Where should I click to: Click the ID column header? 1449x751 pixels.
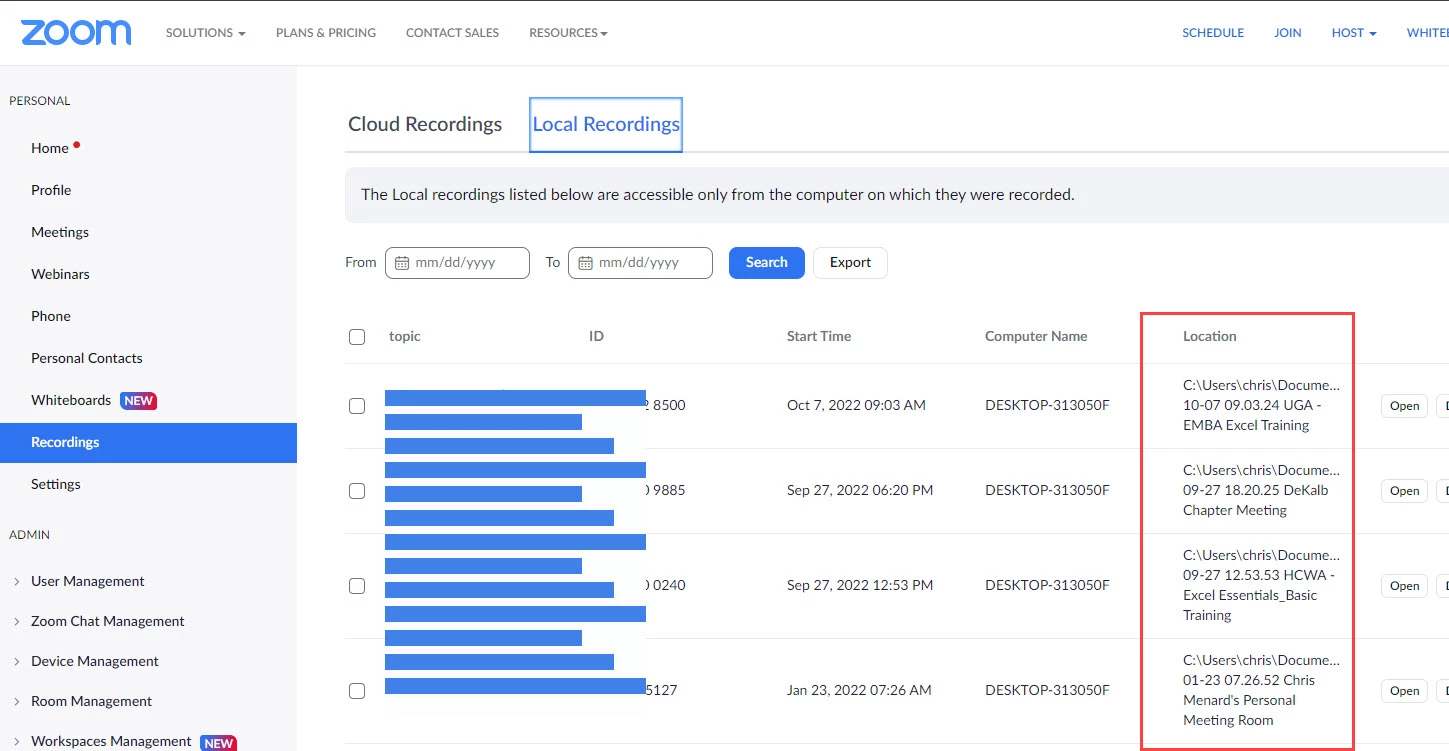coord(596,337)
